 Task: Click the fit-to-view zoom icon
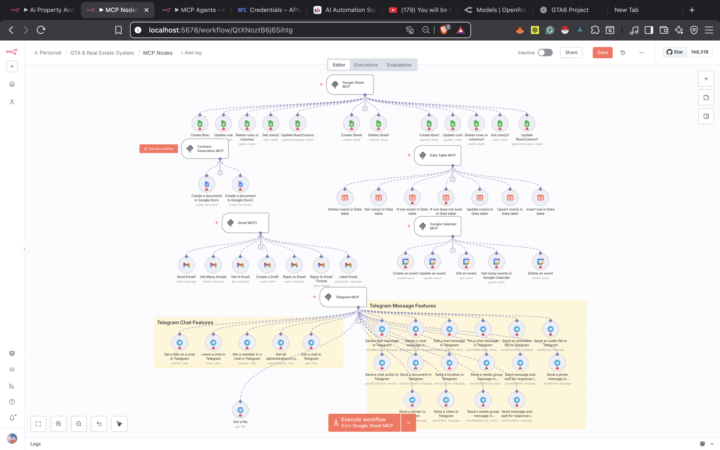38,423
